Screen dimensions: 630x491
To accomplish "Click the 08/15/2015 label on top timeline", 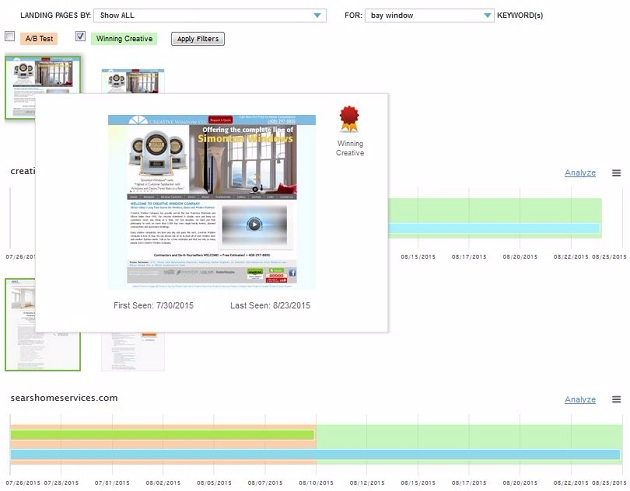I will 418,257.
